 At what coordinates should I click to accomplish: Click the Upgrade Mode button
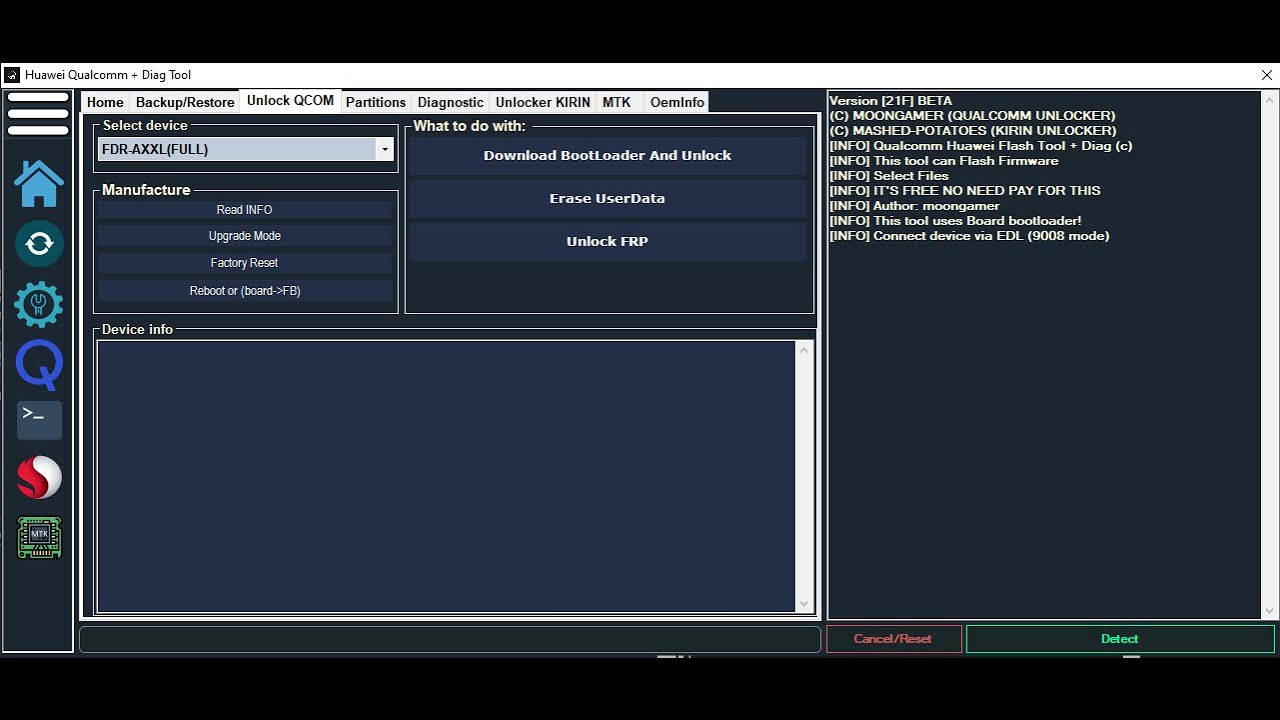245,236
